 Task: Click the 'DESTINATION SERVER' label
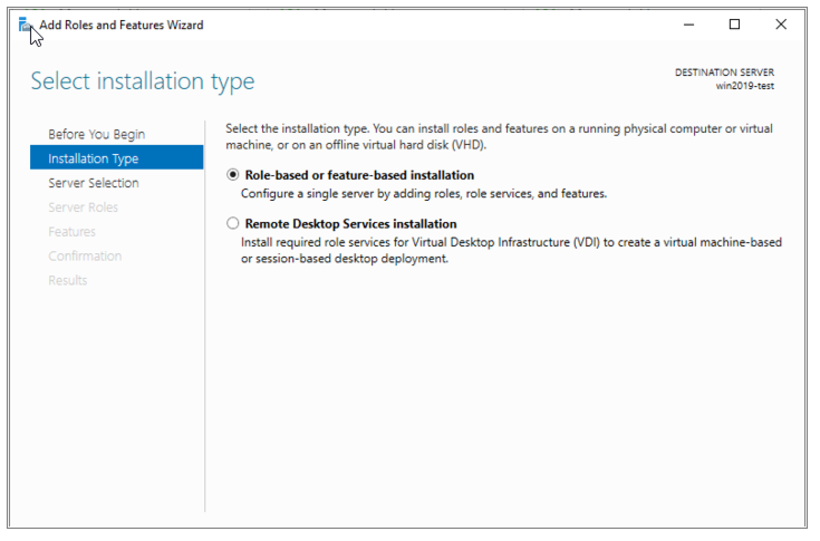(x=724, y=72)
